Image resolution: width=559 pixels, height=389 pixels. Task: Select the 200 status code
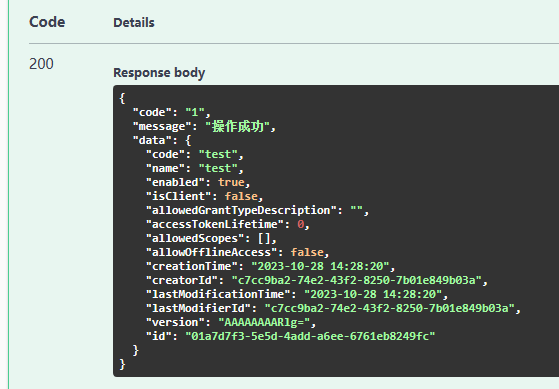[x=41, y=64]
